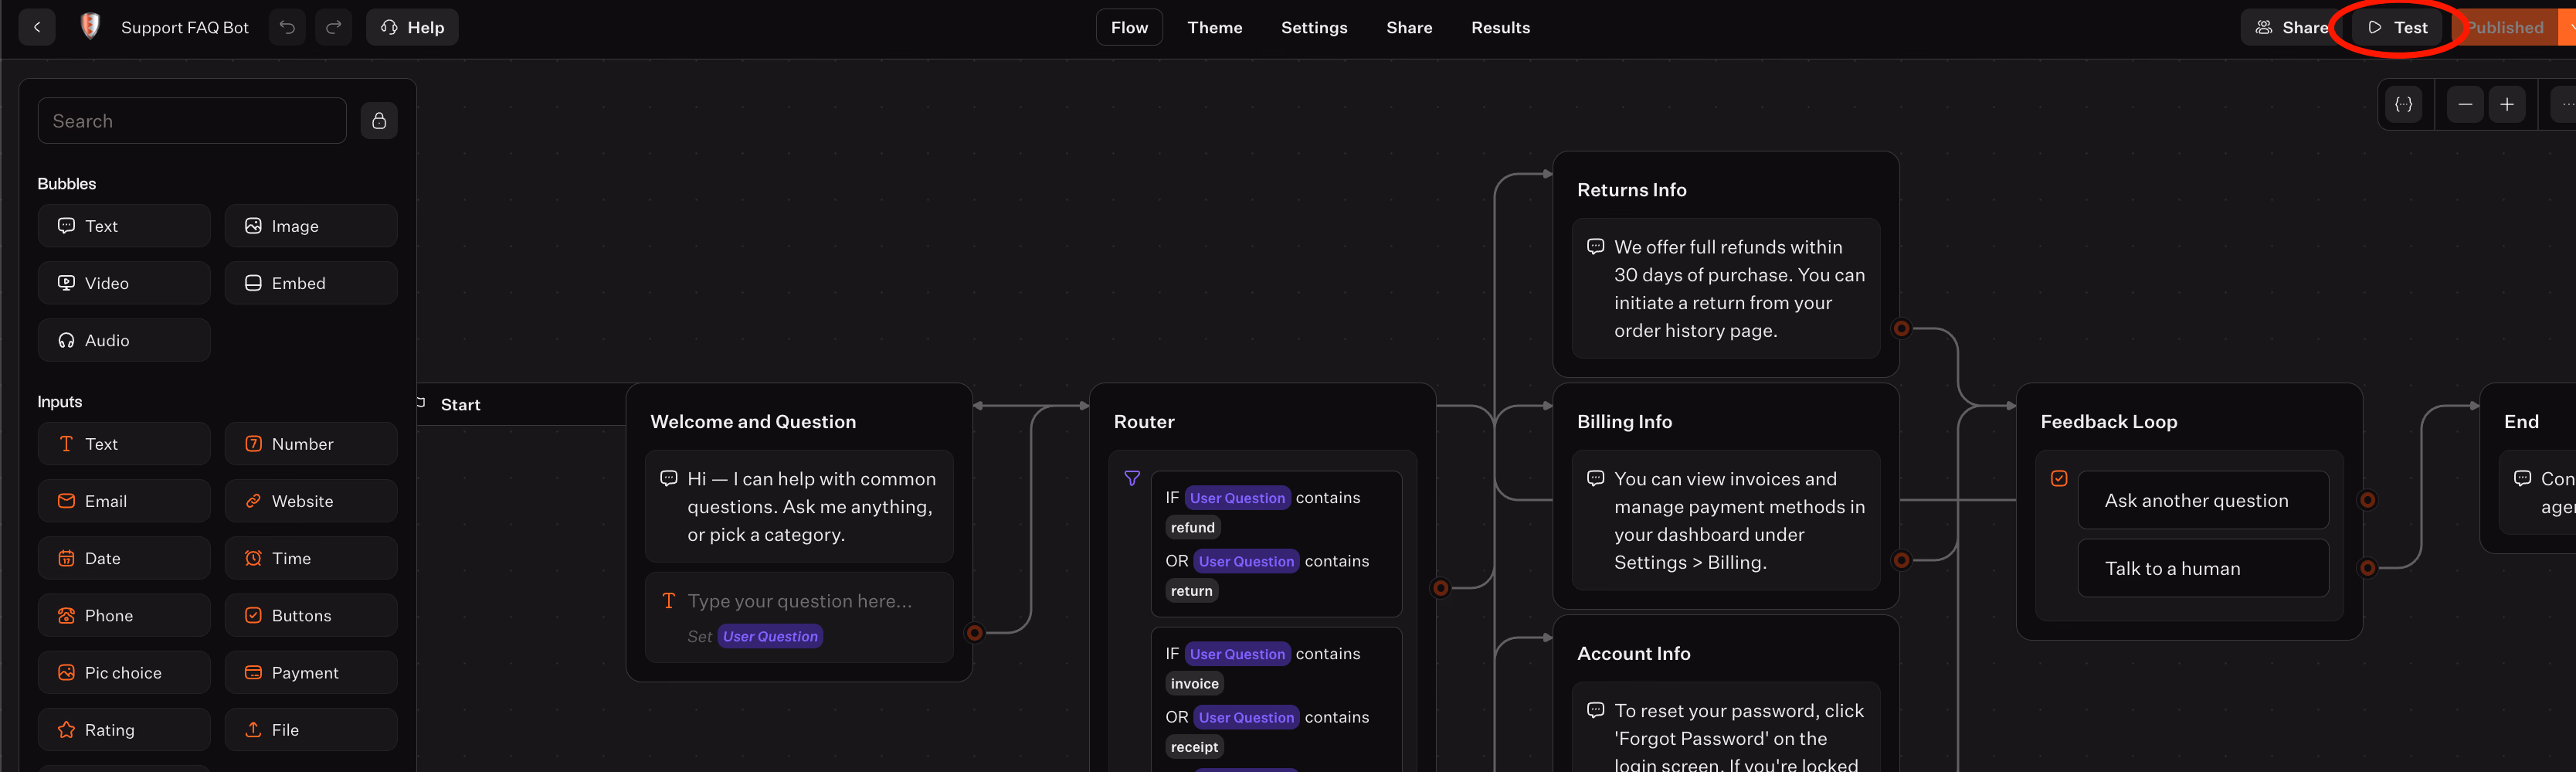Click the Search blocks input field
Viewport: 2576px width, 772px height.
[x=192, y=121]
